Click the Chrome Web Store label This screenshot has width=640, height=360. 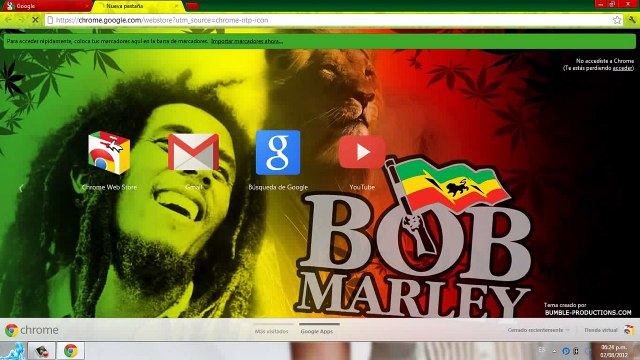click(x=109, y=187)
